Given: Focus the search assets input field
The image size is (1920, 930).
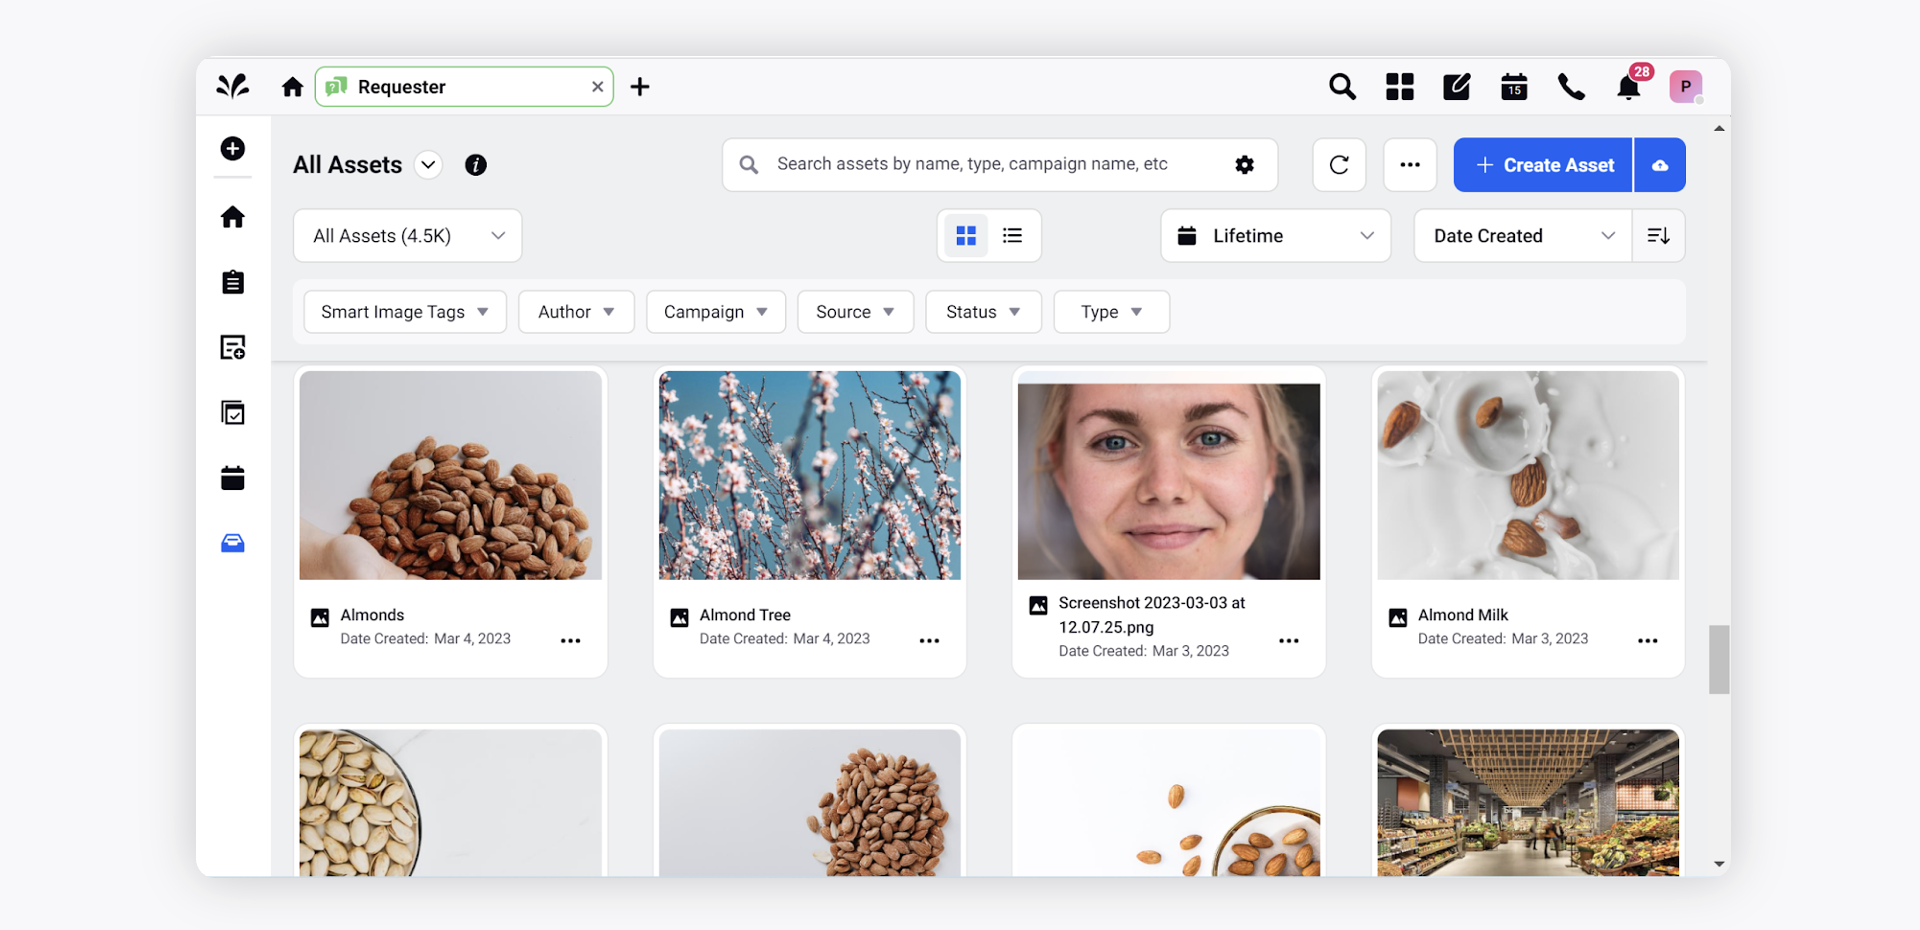Looking at the screenshot, I should [x=1000, y=165].
